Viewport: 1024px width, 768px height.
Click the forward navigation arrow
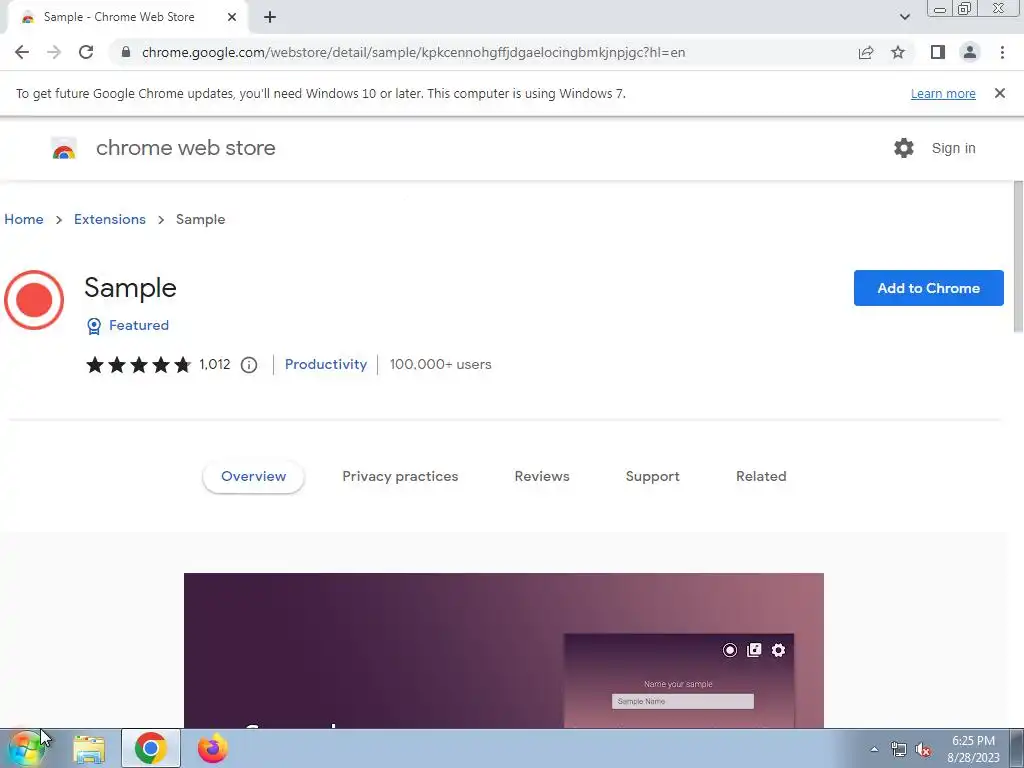(x=54, y=52)
